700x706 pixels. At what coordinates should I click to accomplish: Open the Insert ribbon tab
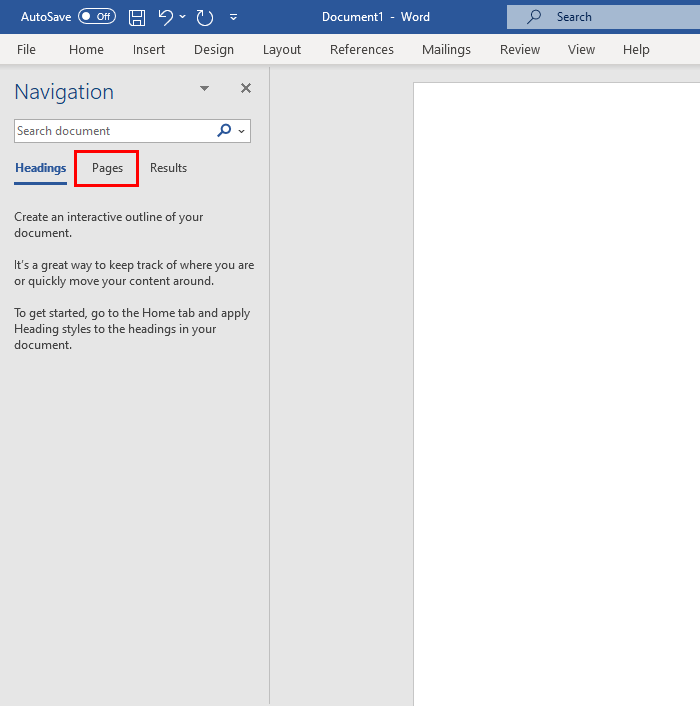[149, 50]
